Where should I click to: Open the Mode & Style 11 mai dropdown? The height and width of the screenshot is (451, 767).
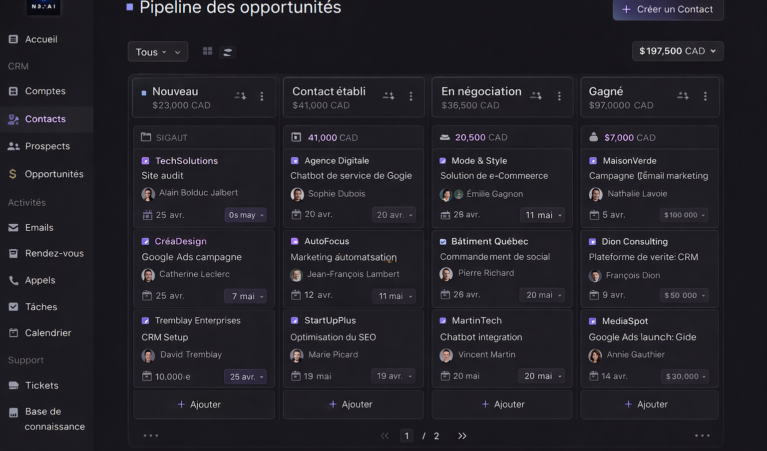(x=542, y=215)
